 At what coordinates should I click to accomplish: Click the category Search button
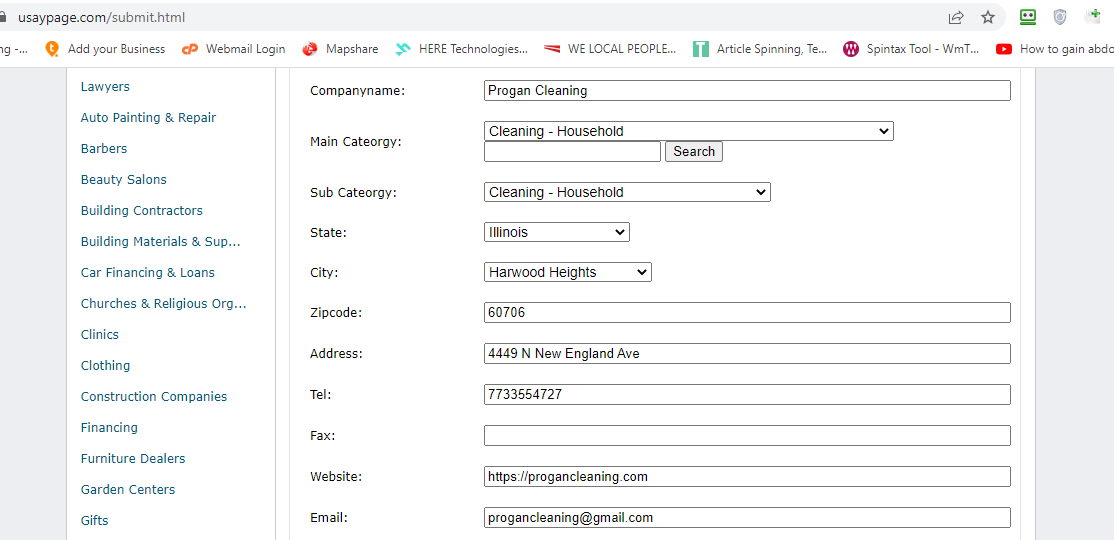693,151
